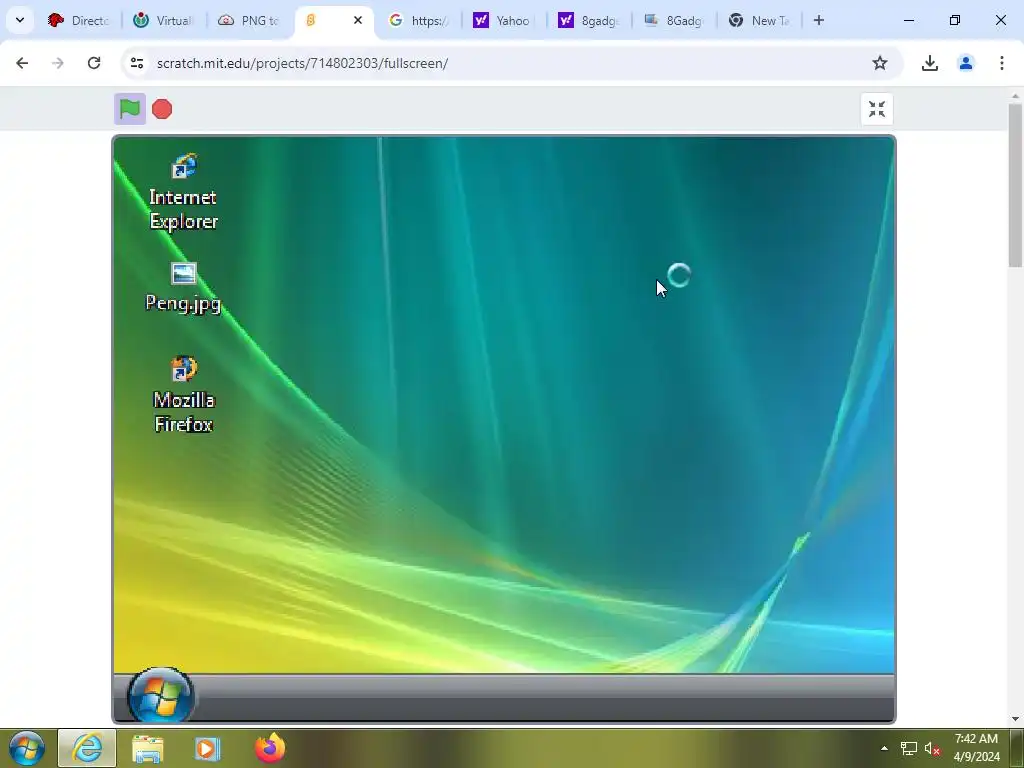The width and height of the screenshot is (1024, 768).
Task: Click the scrollbar down arrow
Action: pos(1015,719)
